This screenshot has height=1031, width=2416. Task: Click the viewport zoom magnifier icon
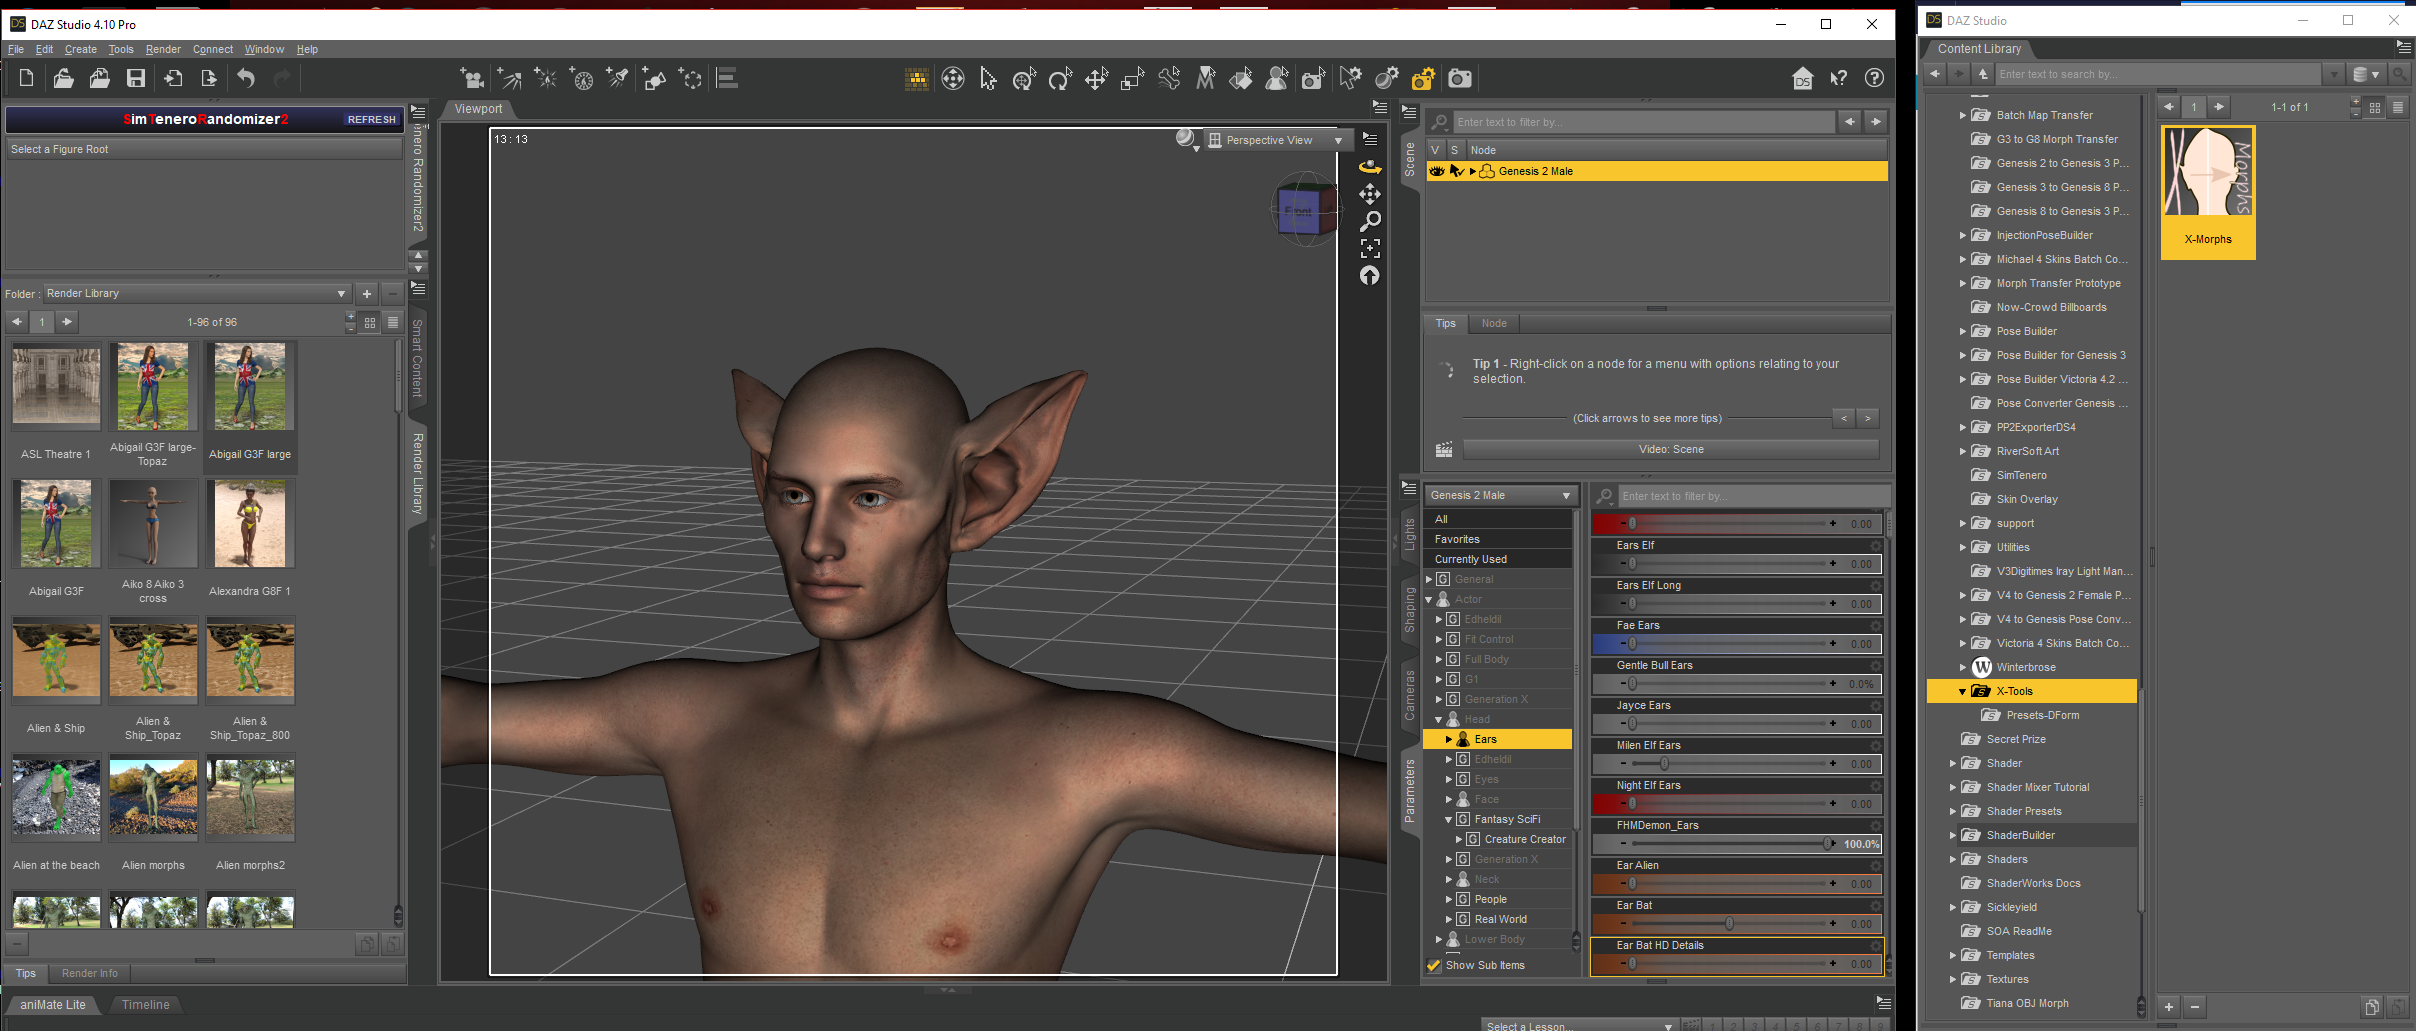click(x=1370, y=221)
